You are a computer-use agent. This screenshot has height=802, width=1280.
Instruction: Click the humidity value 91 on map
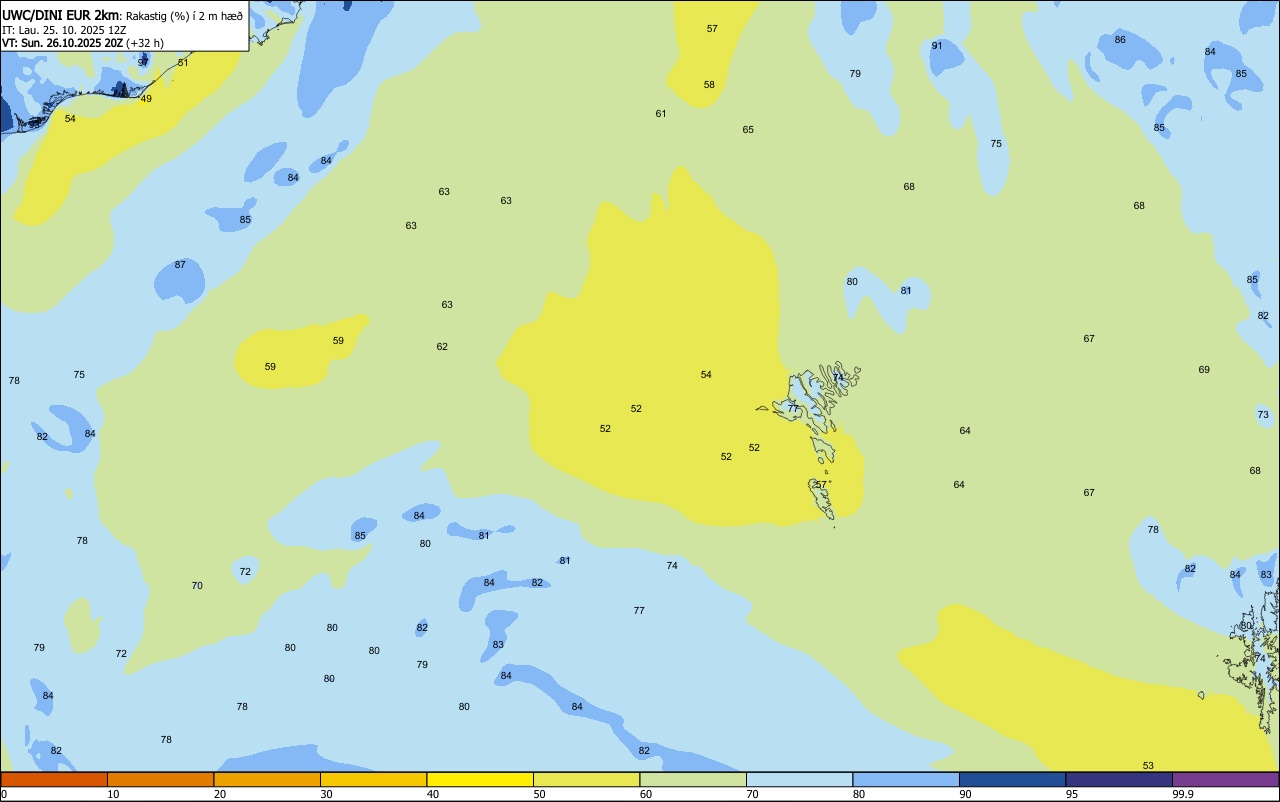pyautogui.click(x=937, y=46)
